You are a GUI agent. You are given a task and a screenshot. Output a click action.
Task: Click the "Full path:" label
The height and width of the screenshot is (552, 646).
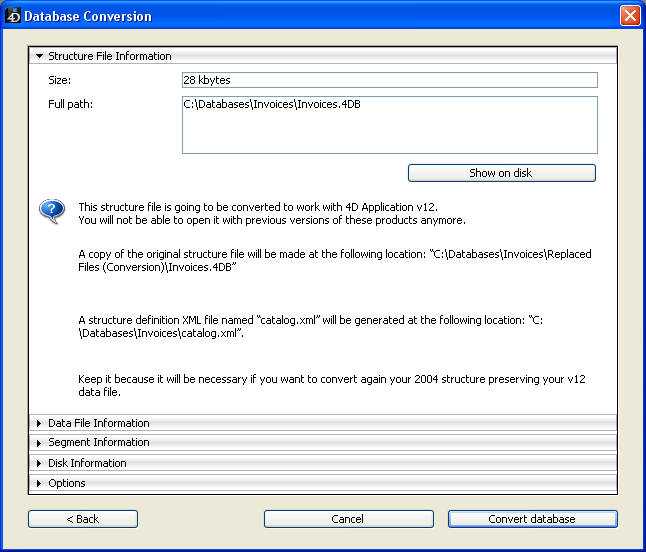click(x=70, y=104)
